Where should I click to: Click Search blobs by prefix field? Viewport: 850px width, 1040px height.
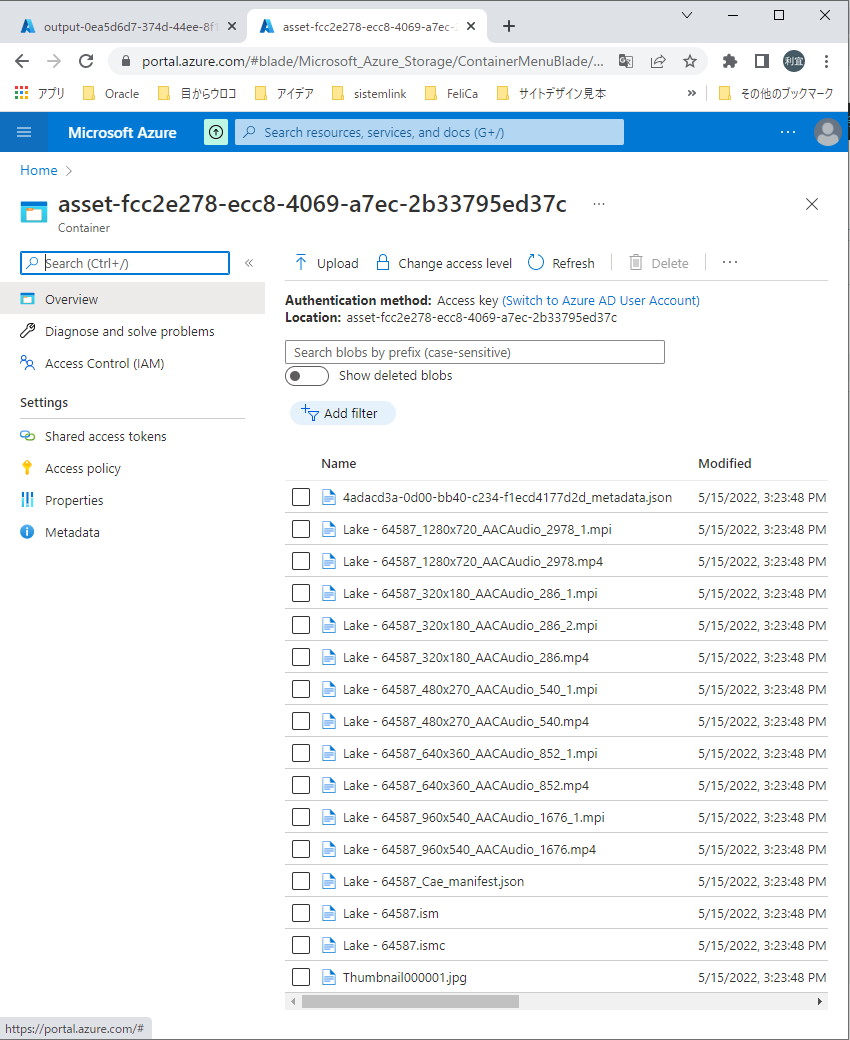click(x=475, y=352)
